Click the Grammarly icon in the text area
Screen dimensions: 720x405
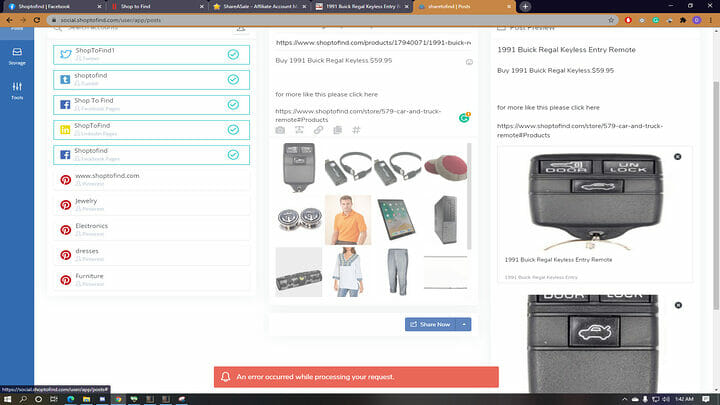[464, 118]
